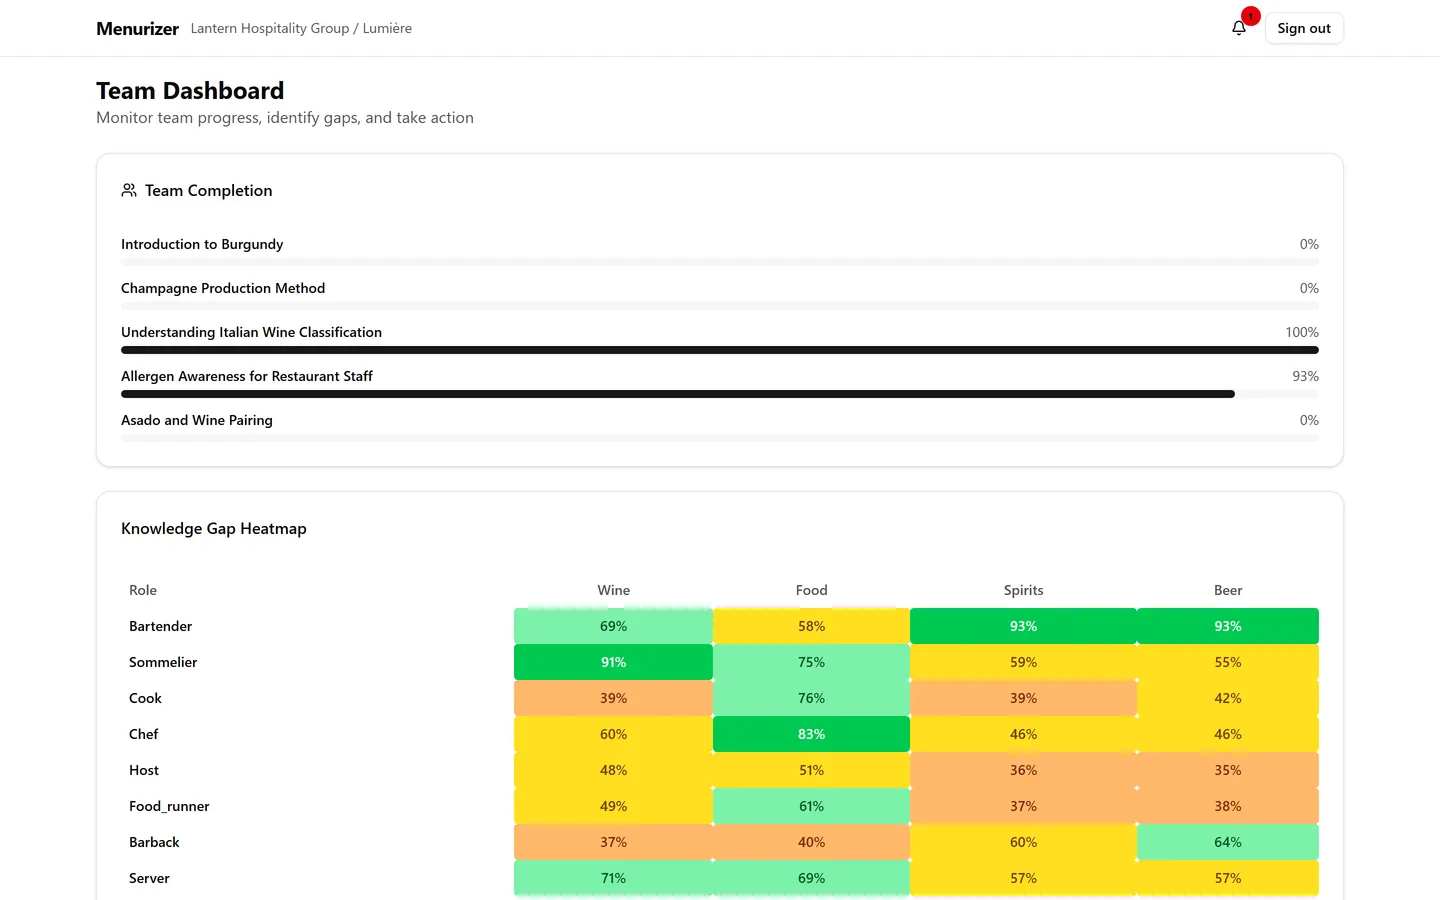Click Server Wine cell showing 71%
Image resolution: width=1440 pixels, height=900 pixels.
613,878
